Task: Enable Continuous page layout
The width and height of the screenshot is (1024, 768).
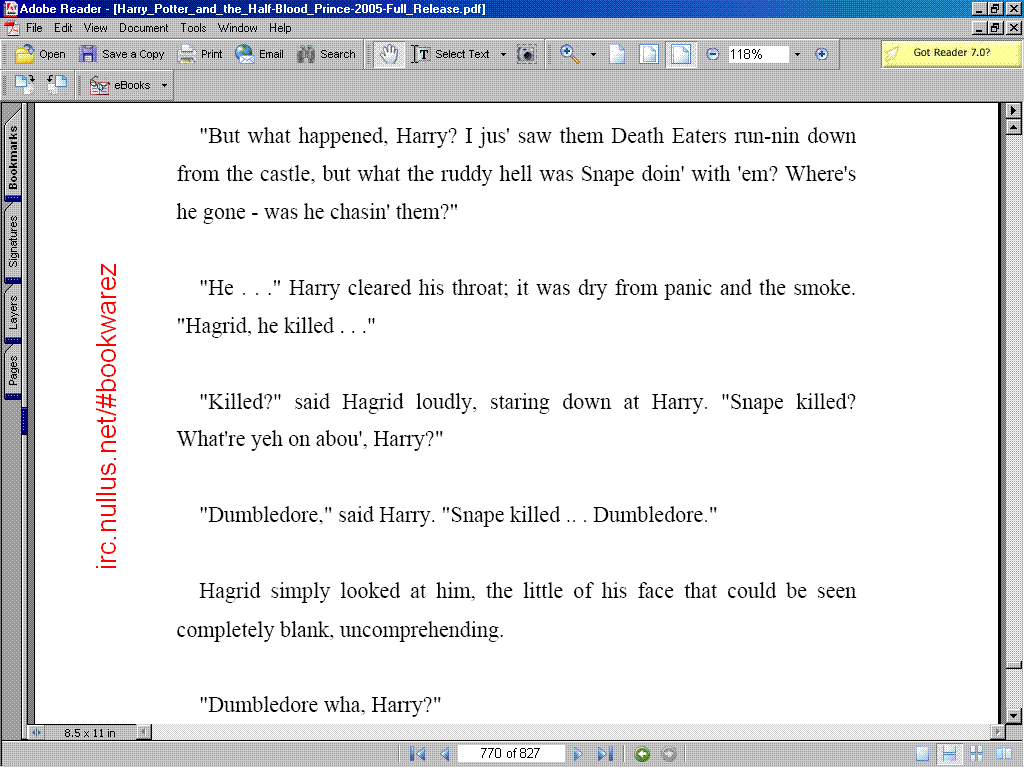Action: pyautogui.click(x=950, y=754)
